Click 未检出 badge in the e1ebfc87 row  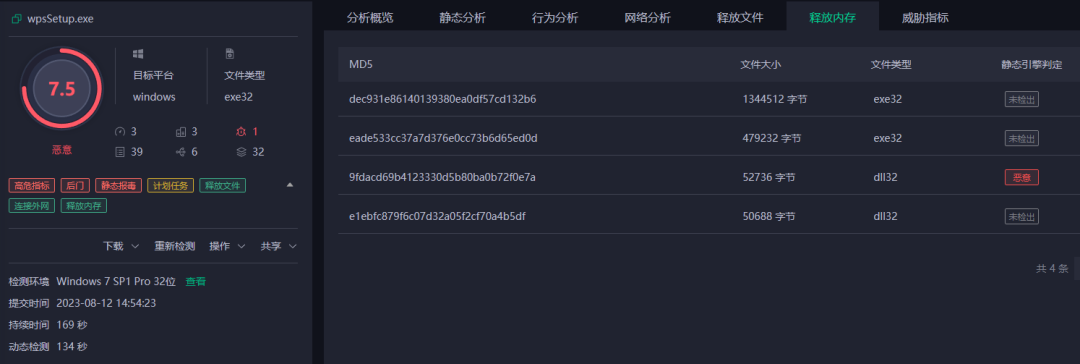1021,216
